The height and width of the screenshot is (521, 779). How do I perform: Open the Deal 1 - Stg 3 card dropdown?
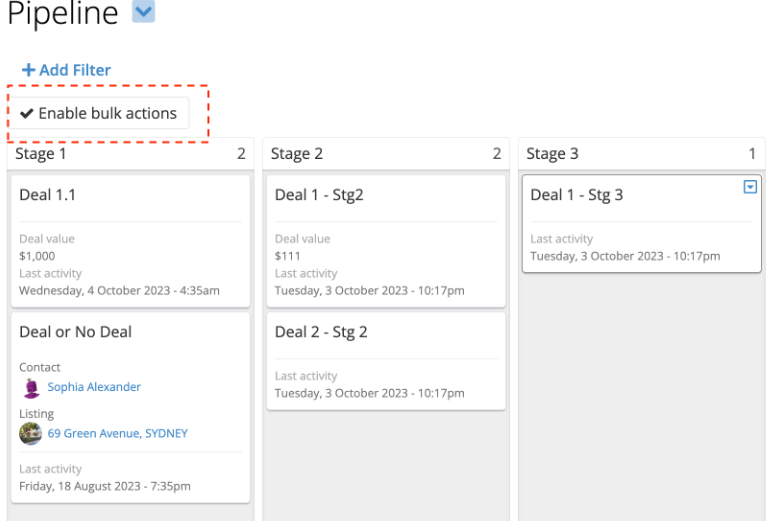(750, 187)
